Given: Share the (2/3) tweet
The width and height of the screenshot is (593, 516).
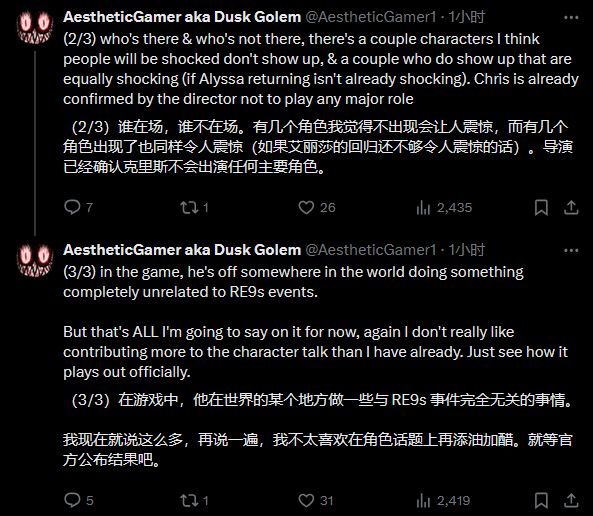Looking at the screenshot, I should (x=571, y=207).
